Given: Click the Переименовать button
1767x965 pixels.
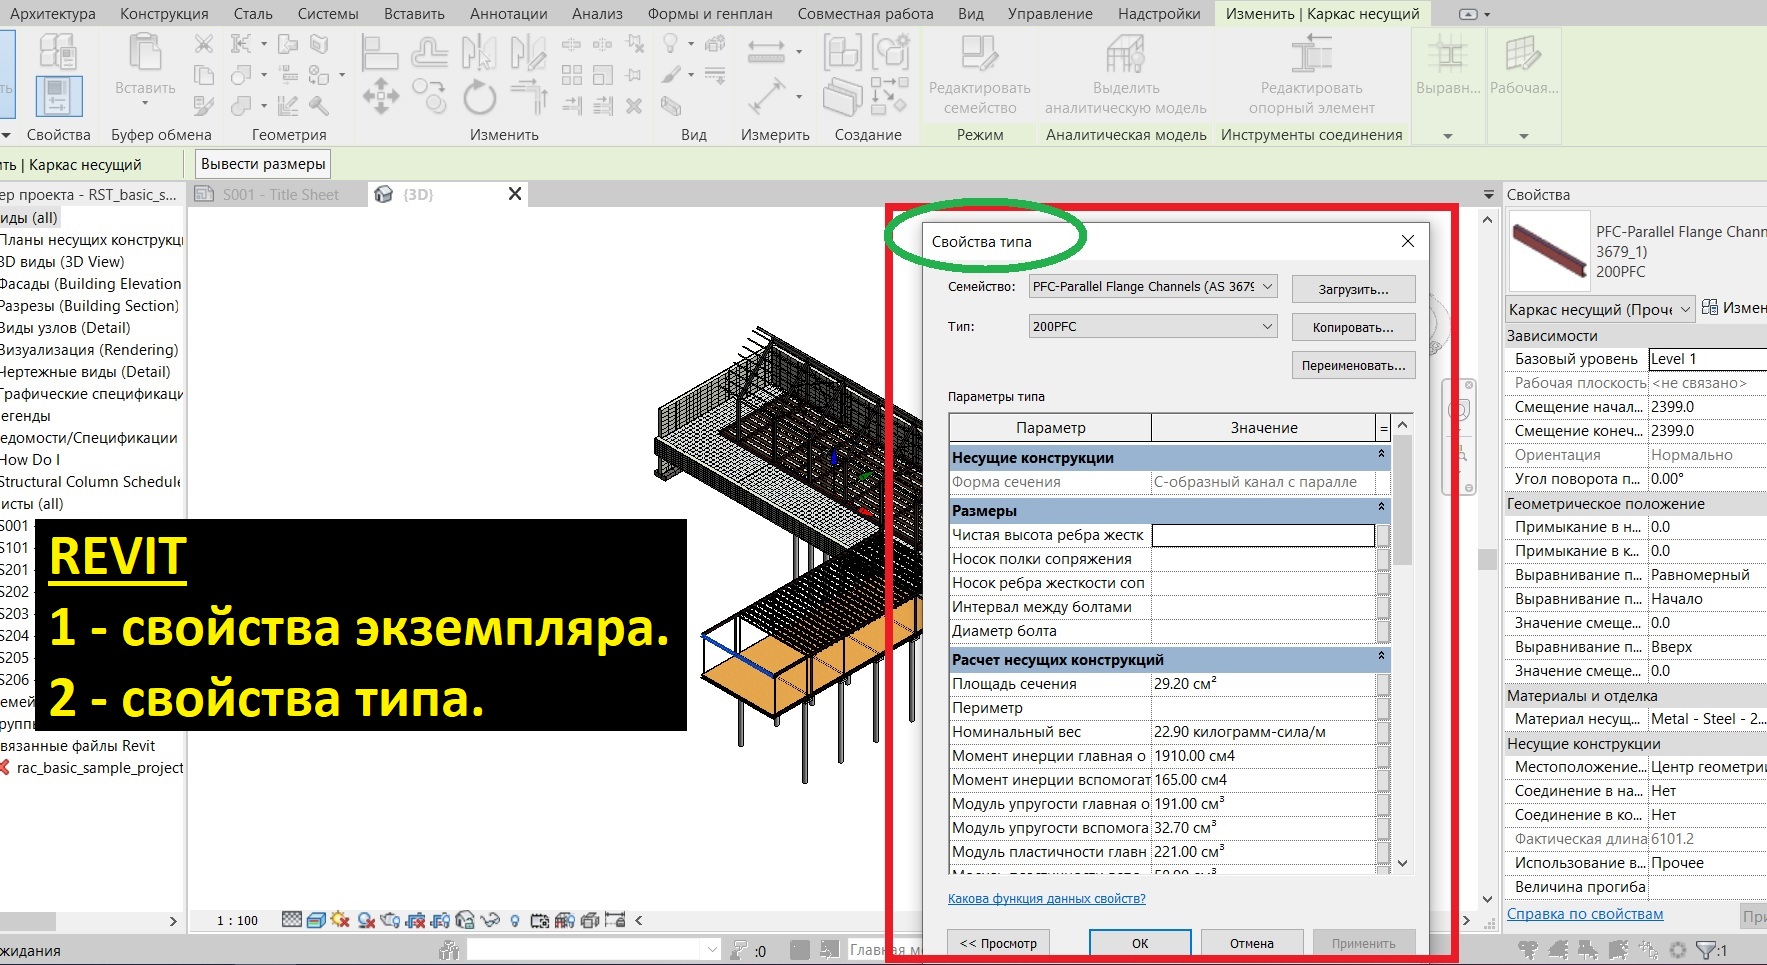Looking at the screenshot, I should click(x=1353, y=365).
